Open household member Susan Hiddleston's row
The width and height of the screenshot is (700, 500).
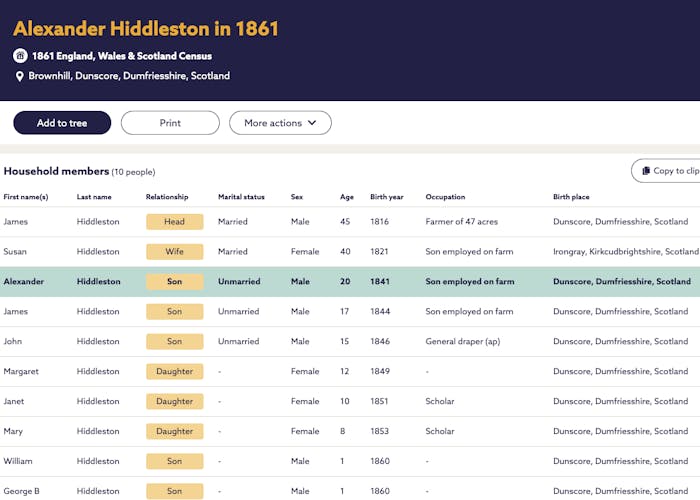(x=350, y=252)
